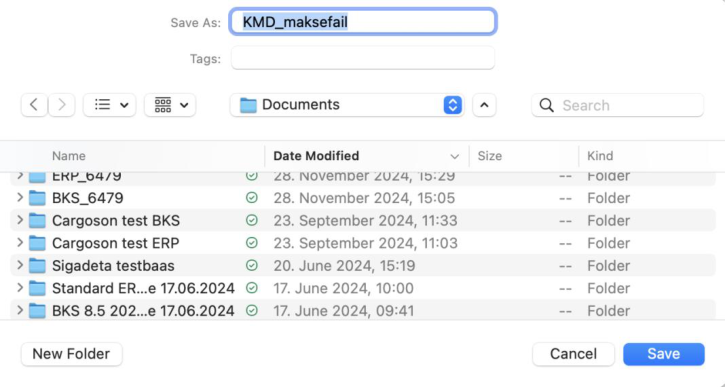The image size is (725, 387).
Task: Toggle the Date Modified sort direction arrow
Action: pyautogui.click(x=455, y=157)
